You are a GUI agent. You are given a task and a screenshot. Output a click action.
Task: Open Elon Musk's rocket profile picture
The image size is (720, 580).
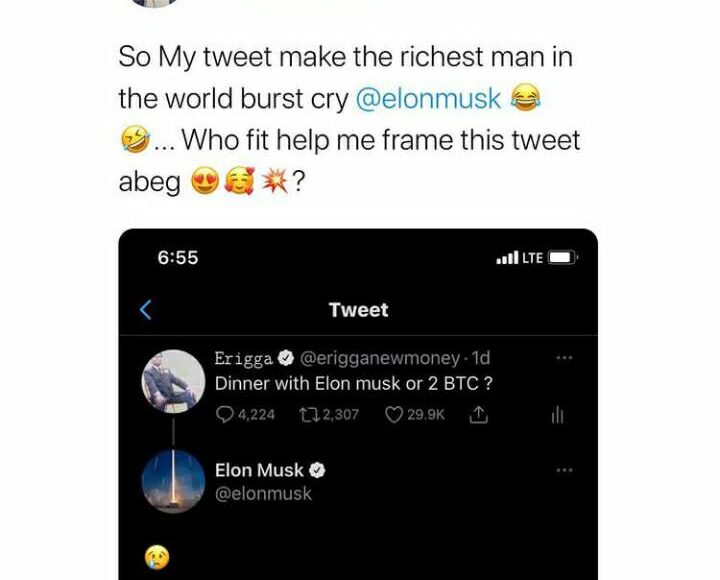[x=174, y=481]
